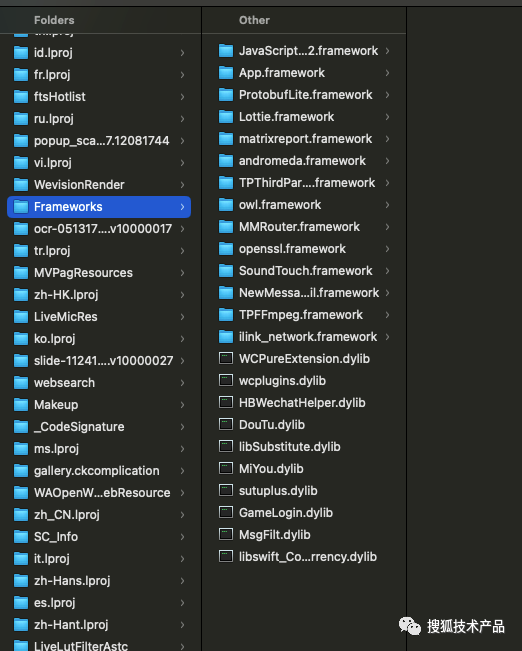
Task: Expand the ru.lproj folder chevron
Action: click(x=182, y=119)
